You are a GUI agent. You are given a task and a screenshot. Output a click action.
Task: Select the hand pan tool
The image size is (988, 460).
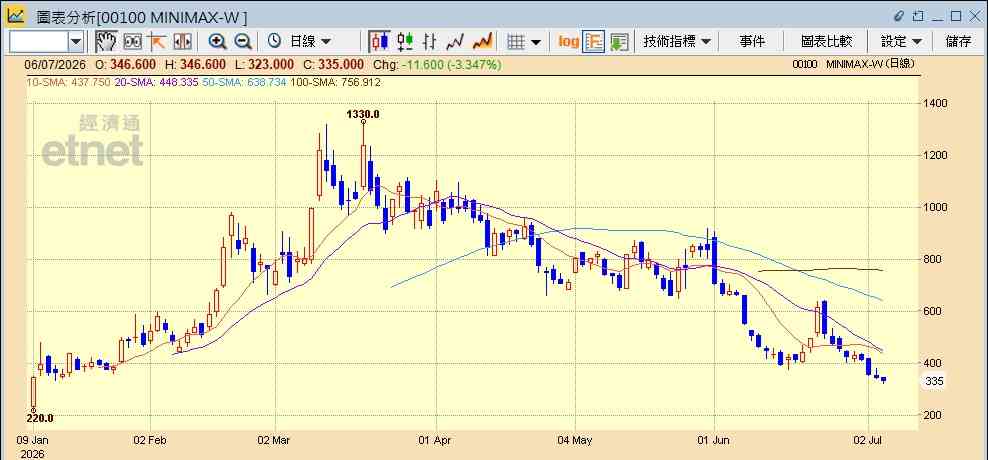[x=106, y=42]
